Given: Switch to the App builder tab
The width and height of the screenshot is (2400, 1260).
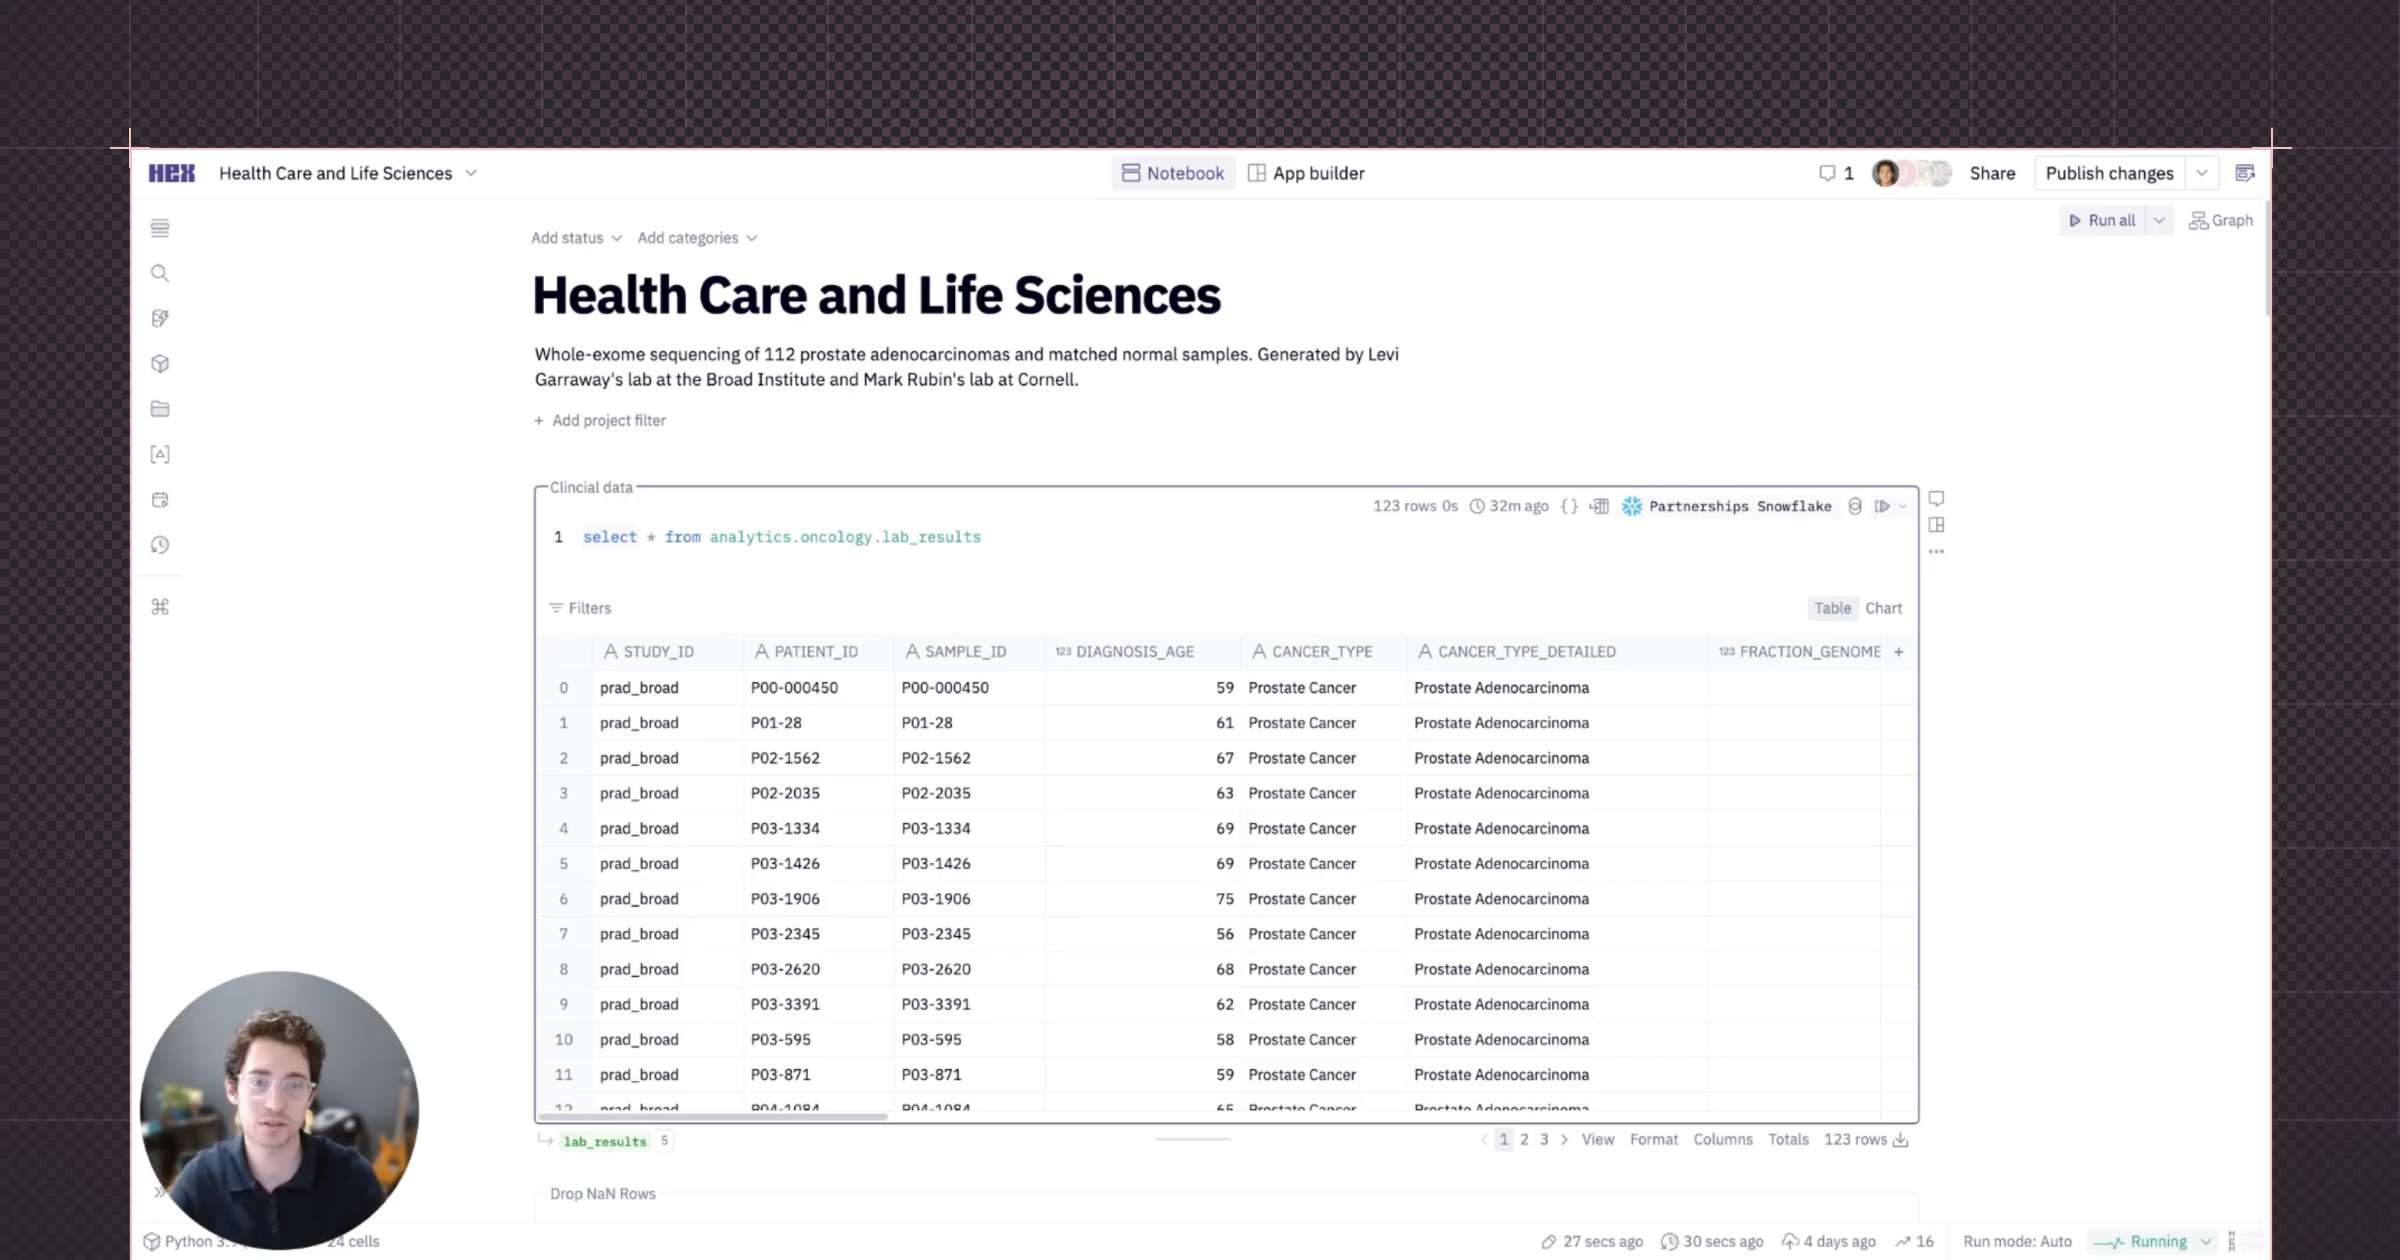Looking at the screenshot, I should click(1306, 173).
